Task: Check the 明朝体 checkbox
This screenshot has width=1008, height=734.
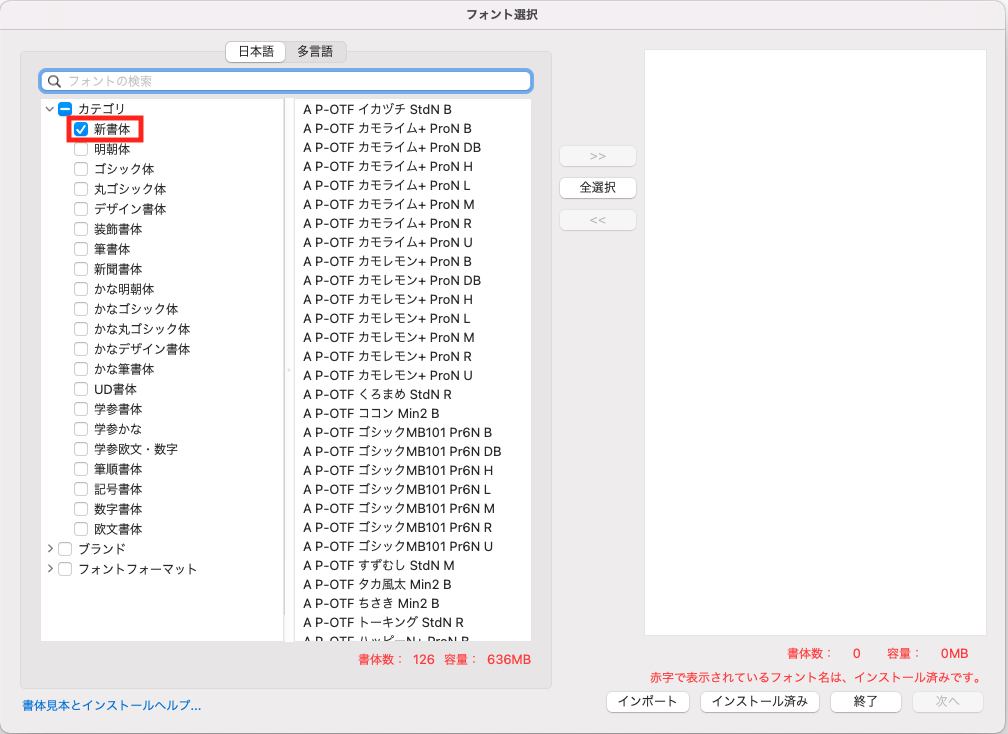Action: click(x=81, y=149)
